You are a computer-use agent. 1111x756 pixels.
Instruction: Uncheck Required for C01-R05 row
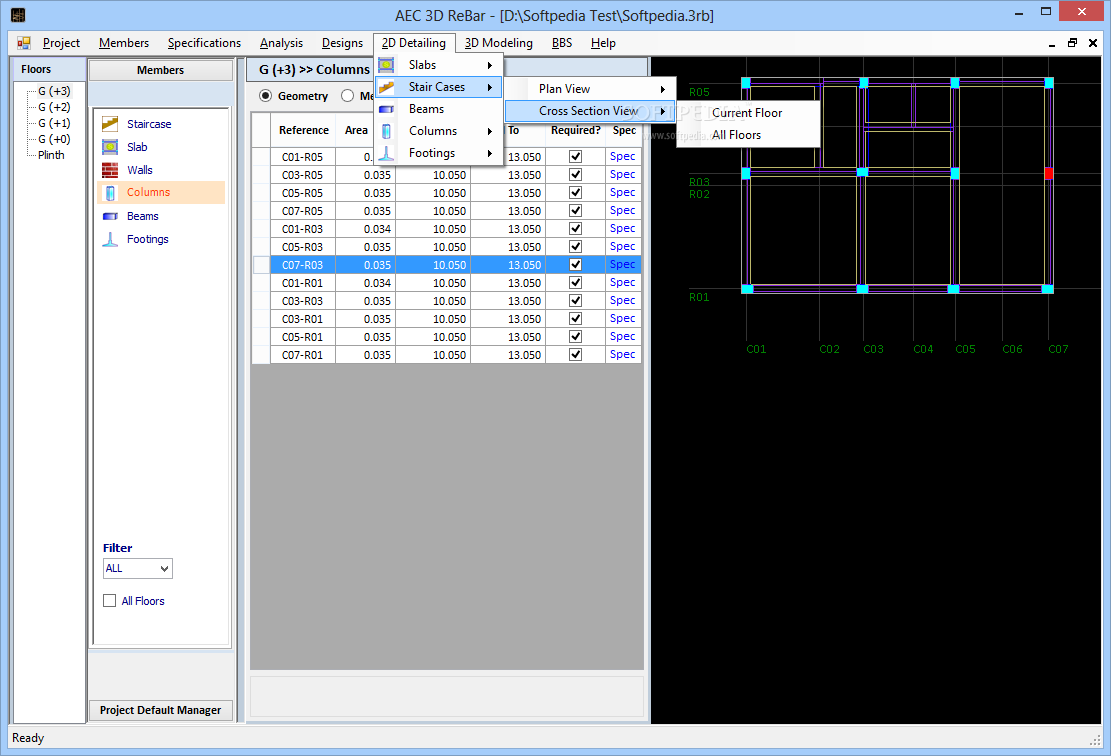click(x=575, y=157)
